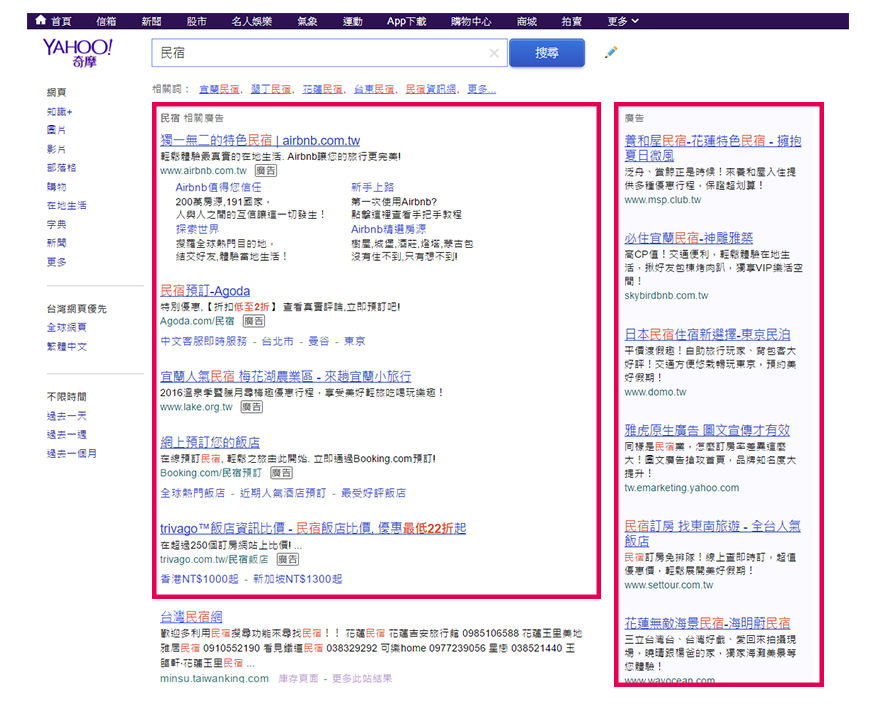The width and height of the screenshot is (870, 718).
Task: Click the 探索世界 sitelink
Action: pyautogui.click(x=197, y=229)
